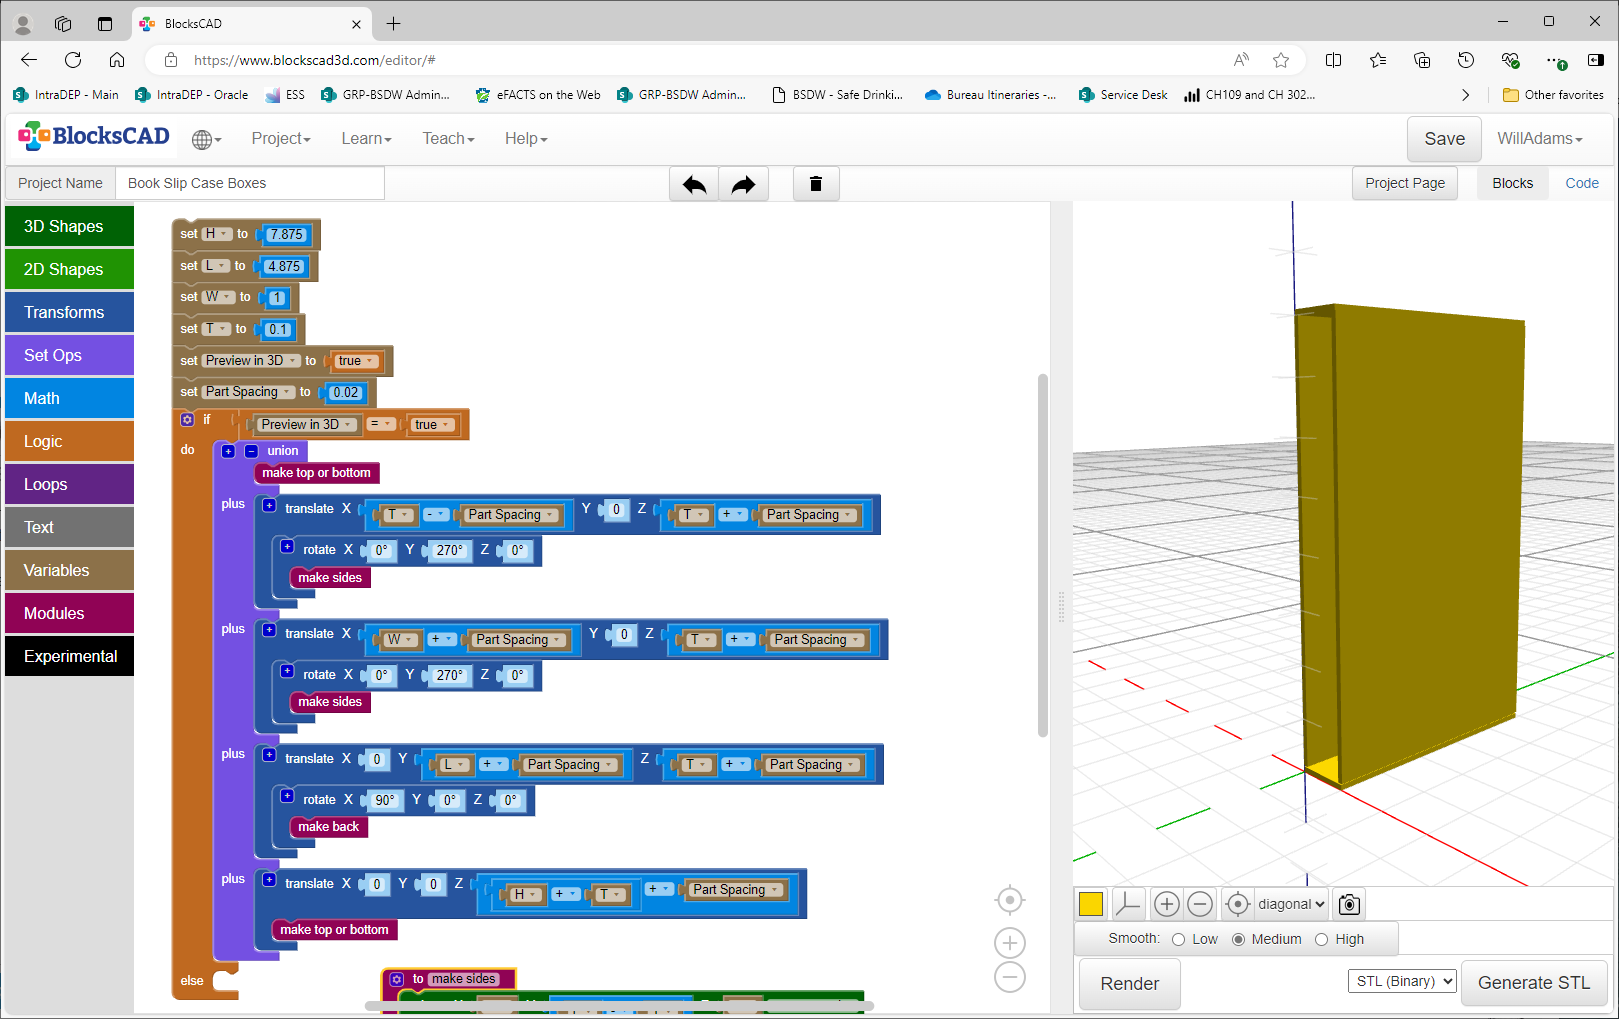Switch to the Code tab
Image resolution: width=1619 pixels, height=1019 pixels.
(1582, 184)
